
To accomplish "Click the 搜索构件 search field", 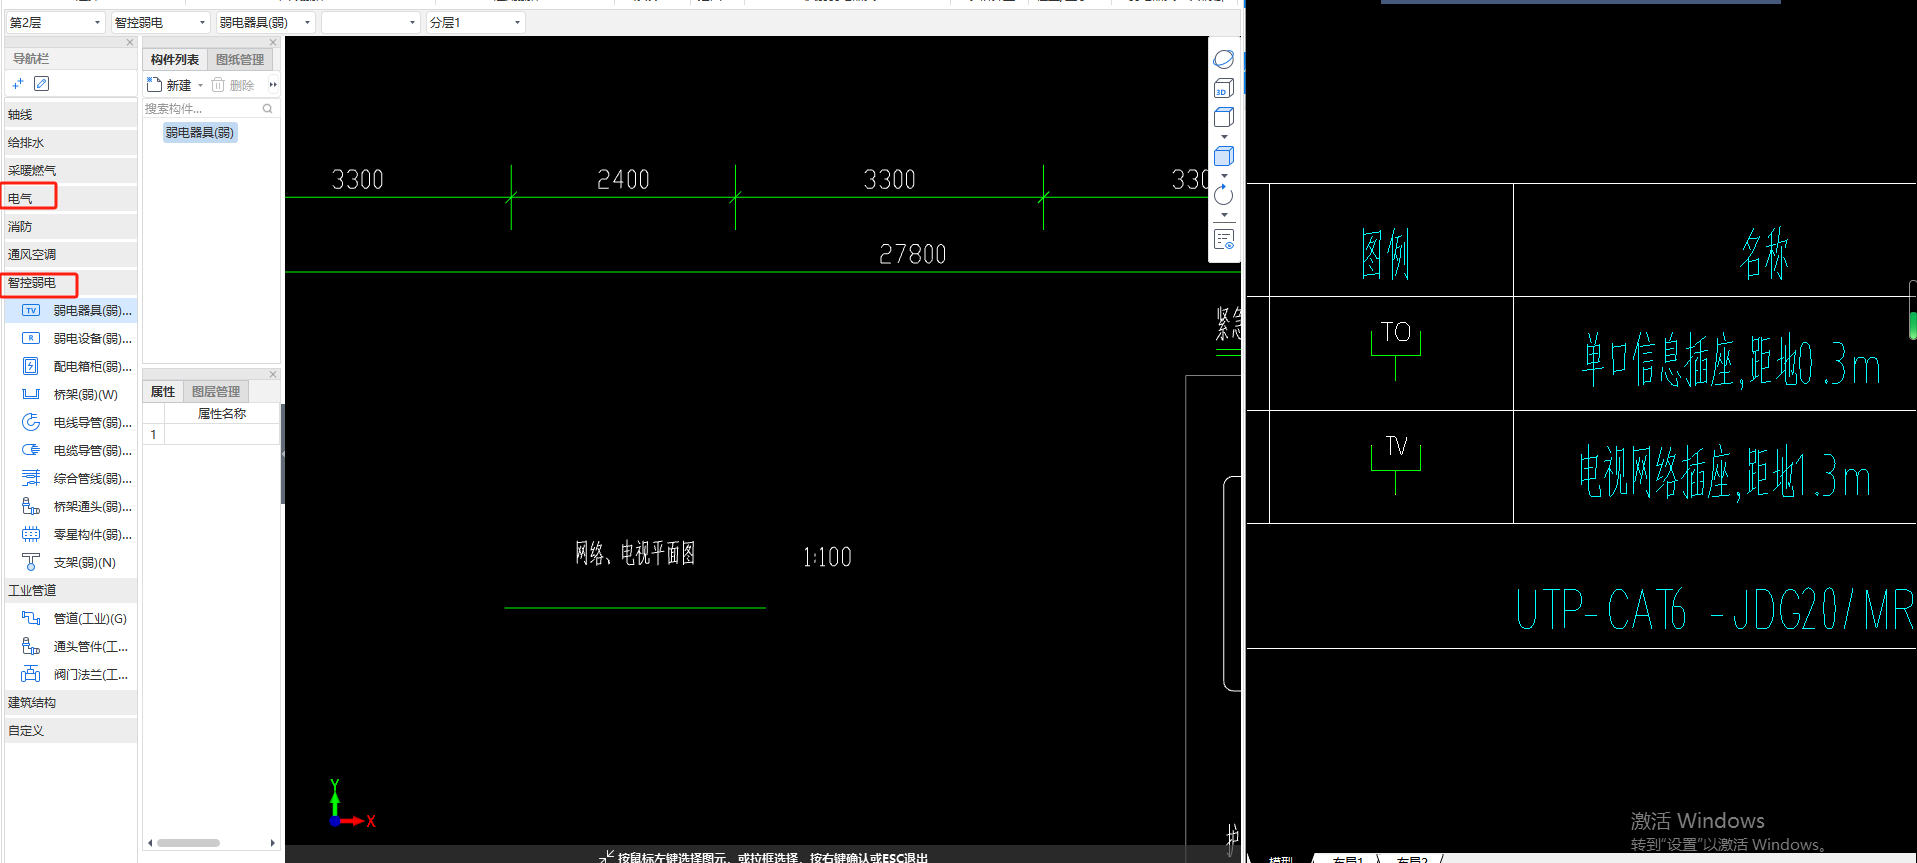I will (202, 108).
